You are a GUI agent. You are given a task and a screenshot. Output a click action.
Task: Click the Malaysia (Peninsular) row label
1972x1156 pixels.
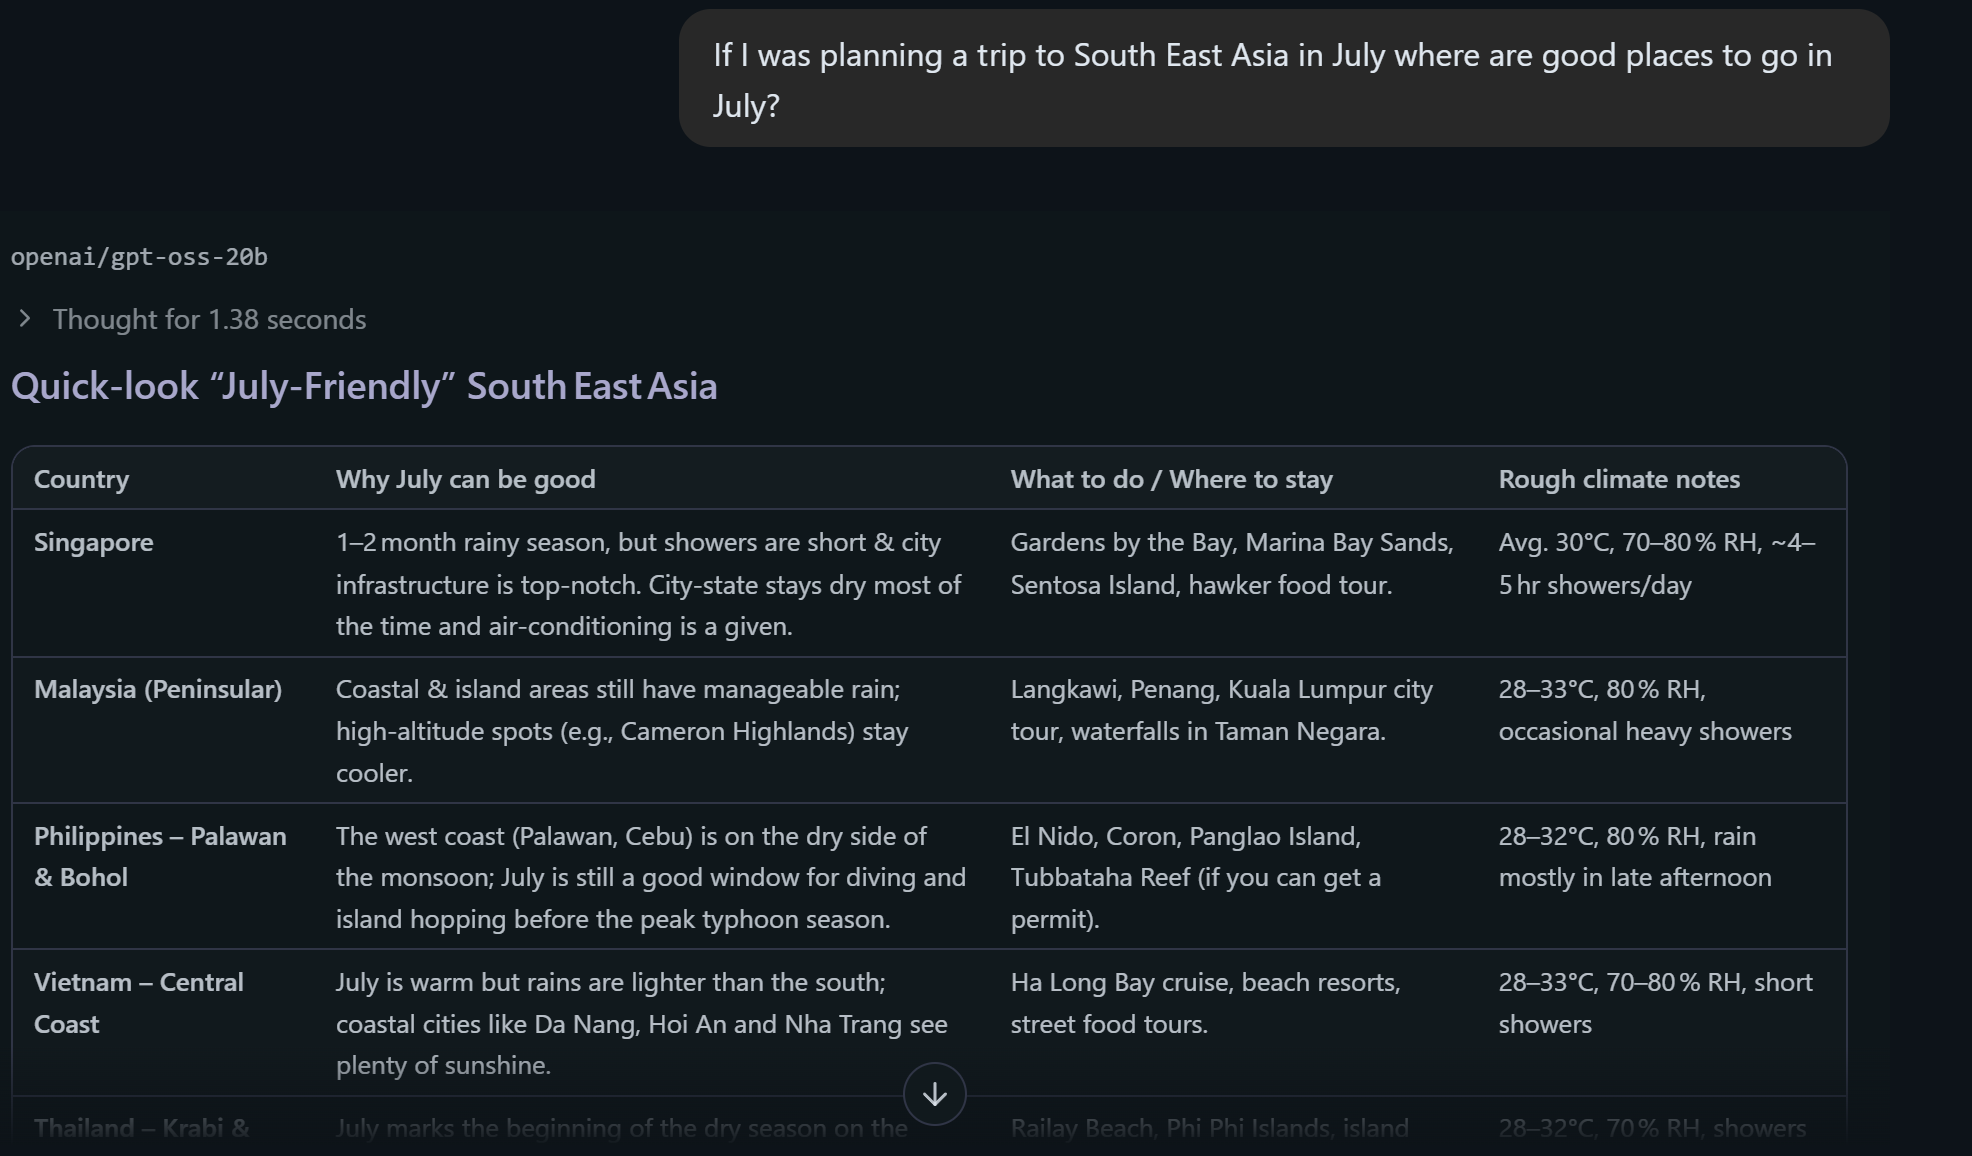(158, 689)
